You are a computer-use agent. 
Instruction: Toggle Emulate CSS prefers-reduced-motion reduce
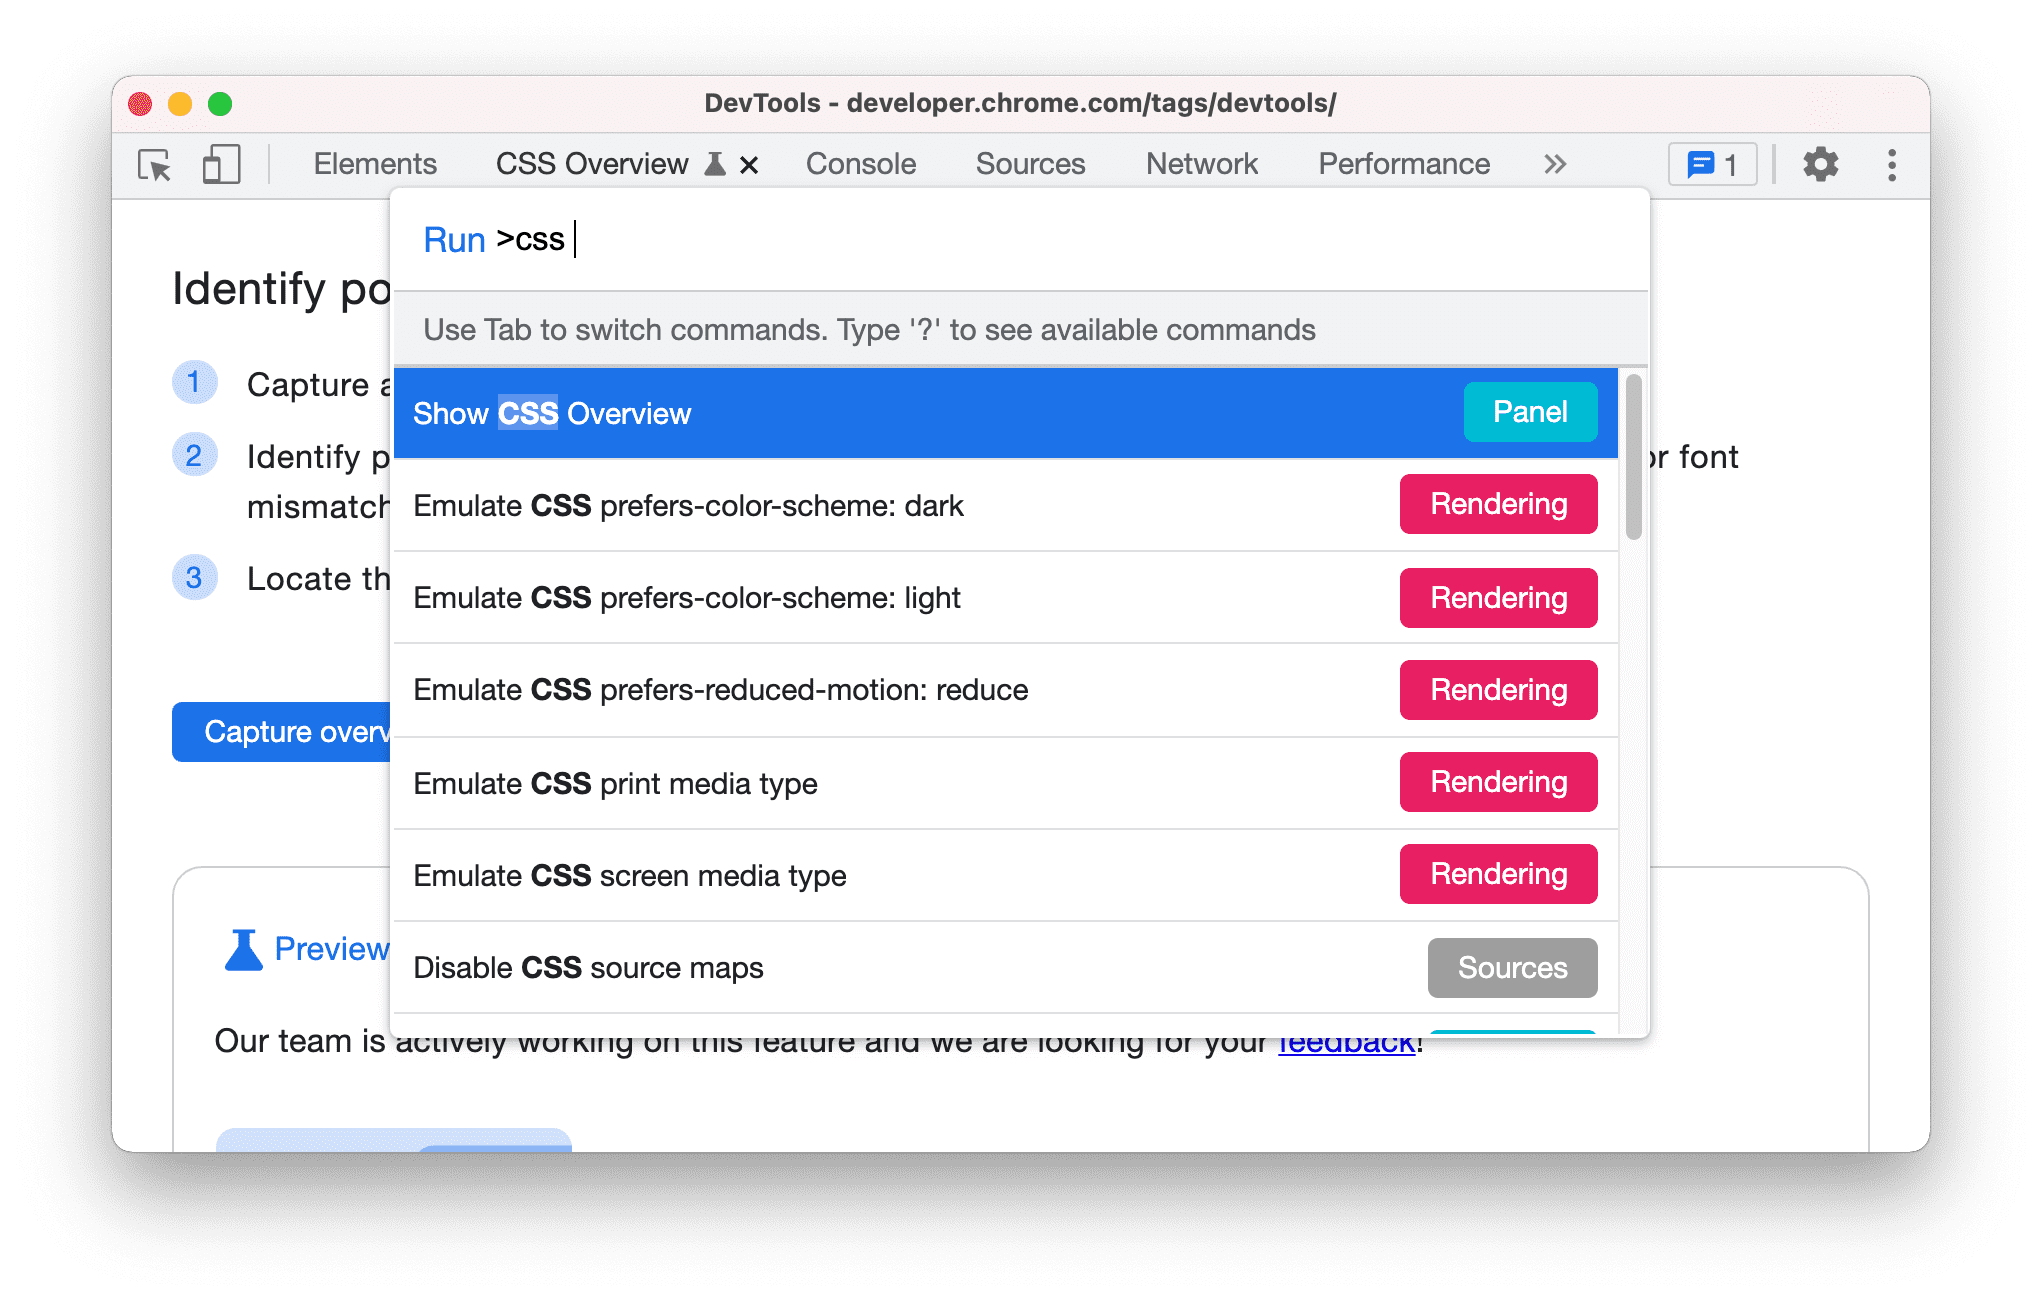click(1002, 688)
